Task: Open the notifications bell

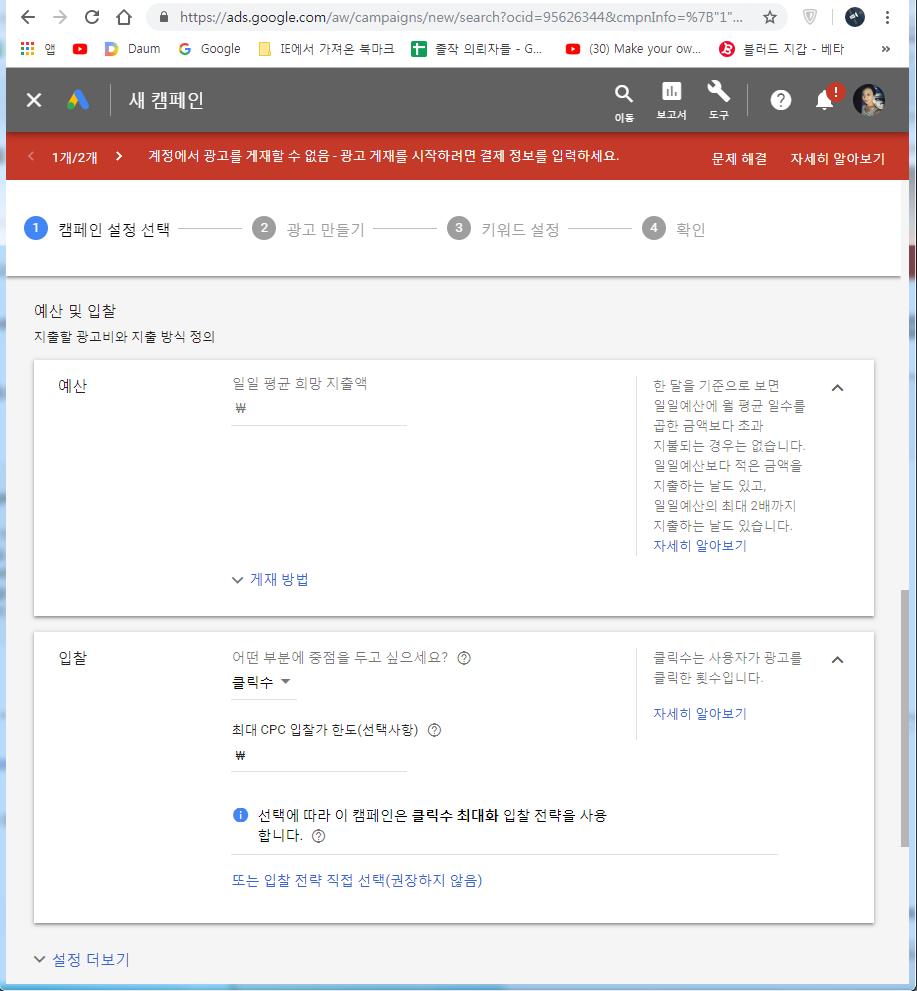Action: [x=825, y=100]
